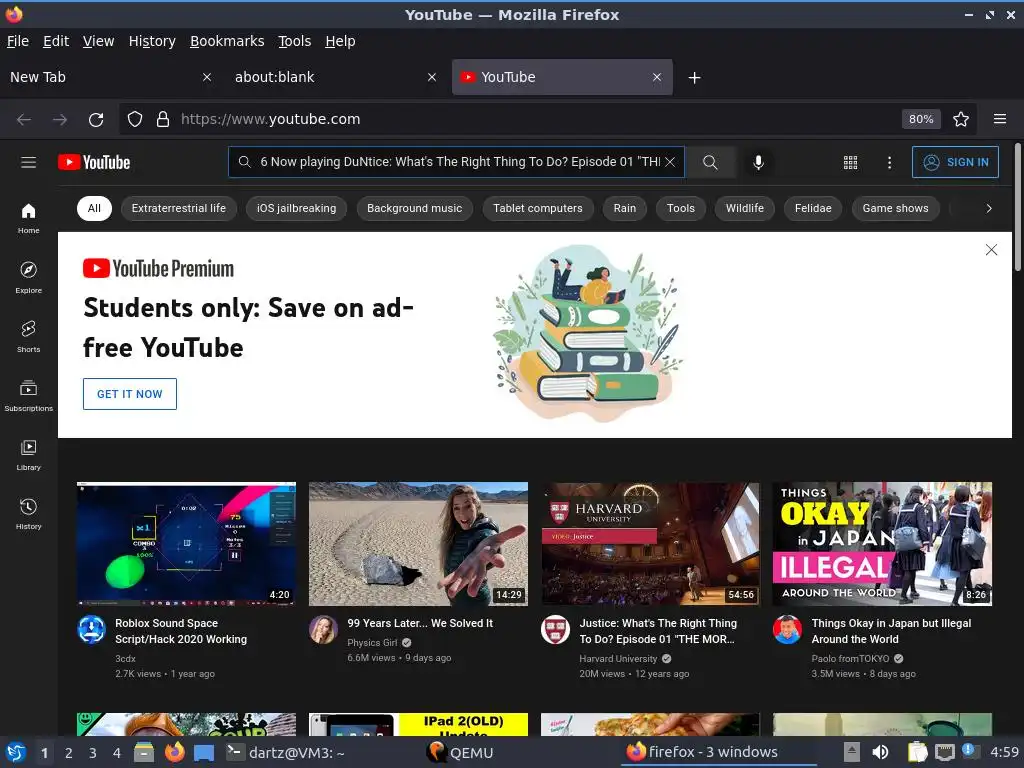This screenshot has width=1024, height=768.
Task: Open dartz@VM3 terminal from taskbar
Action: pyautogui.click(x=285, y=753)
